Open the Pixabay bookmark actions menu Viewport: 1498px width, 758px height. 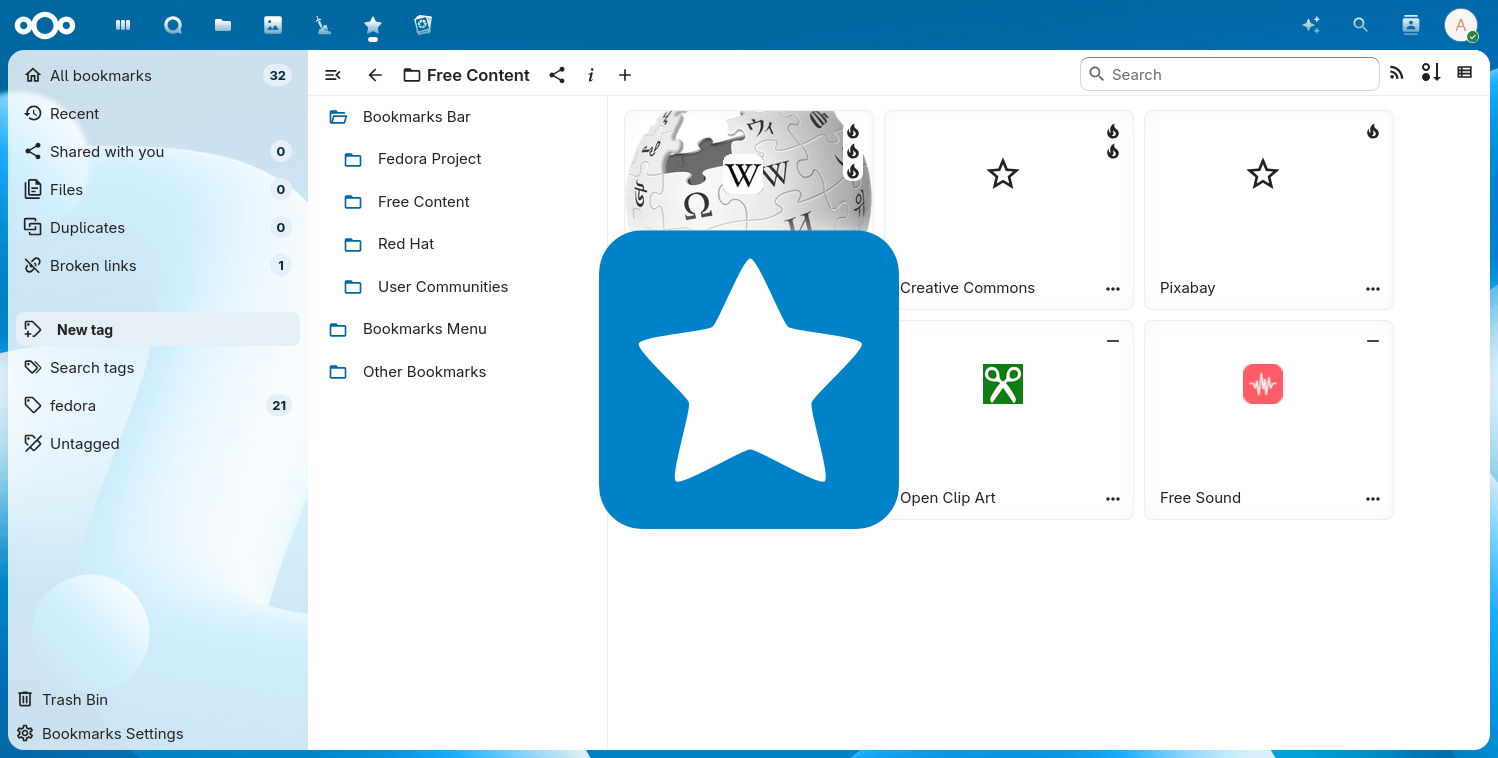click(1373, 289)
